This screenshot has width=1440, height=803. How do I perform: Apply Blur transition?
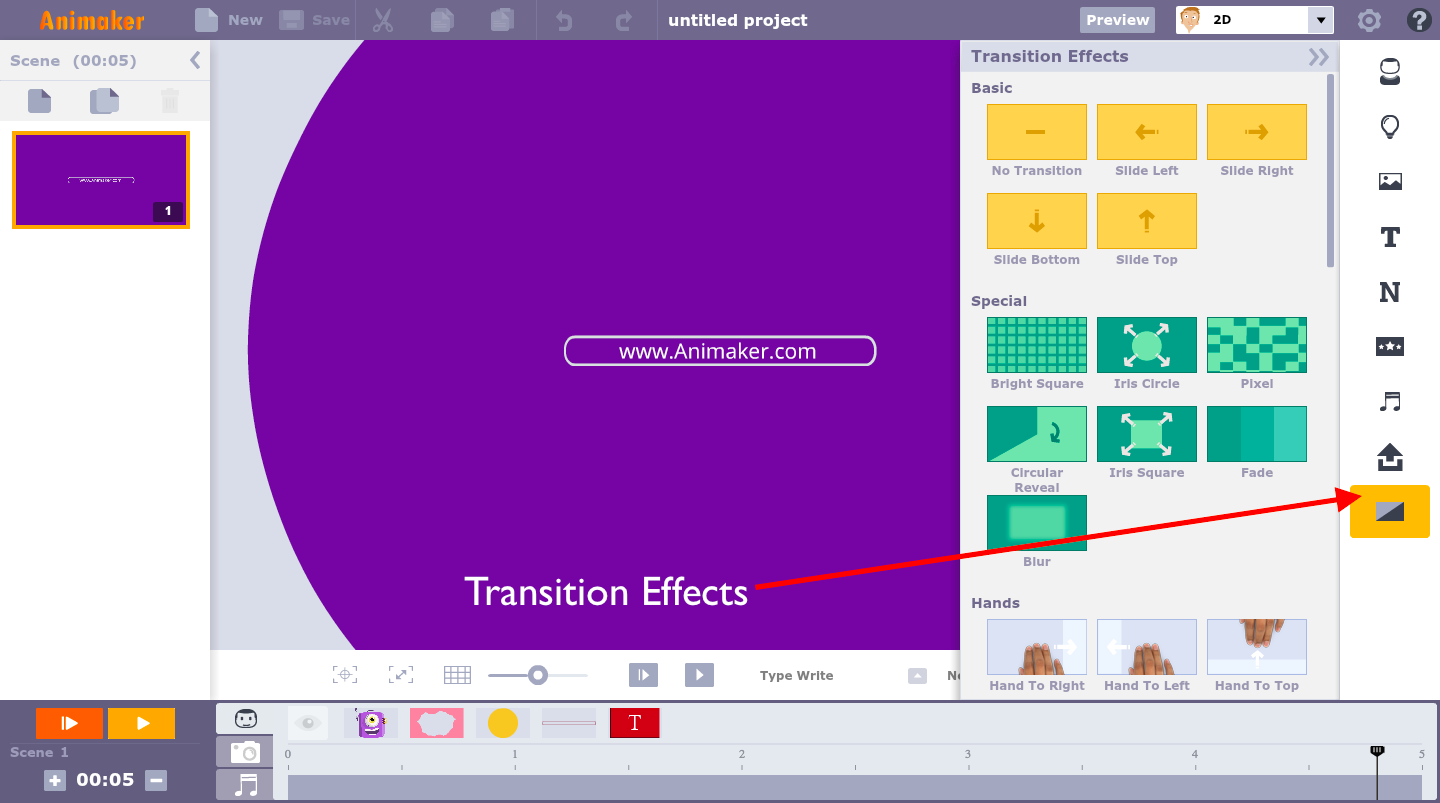pos(1037,523)
